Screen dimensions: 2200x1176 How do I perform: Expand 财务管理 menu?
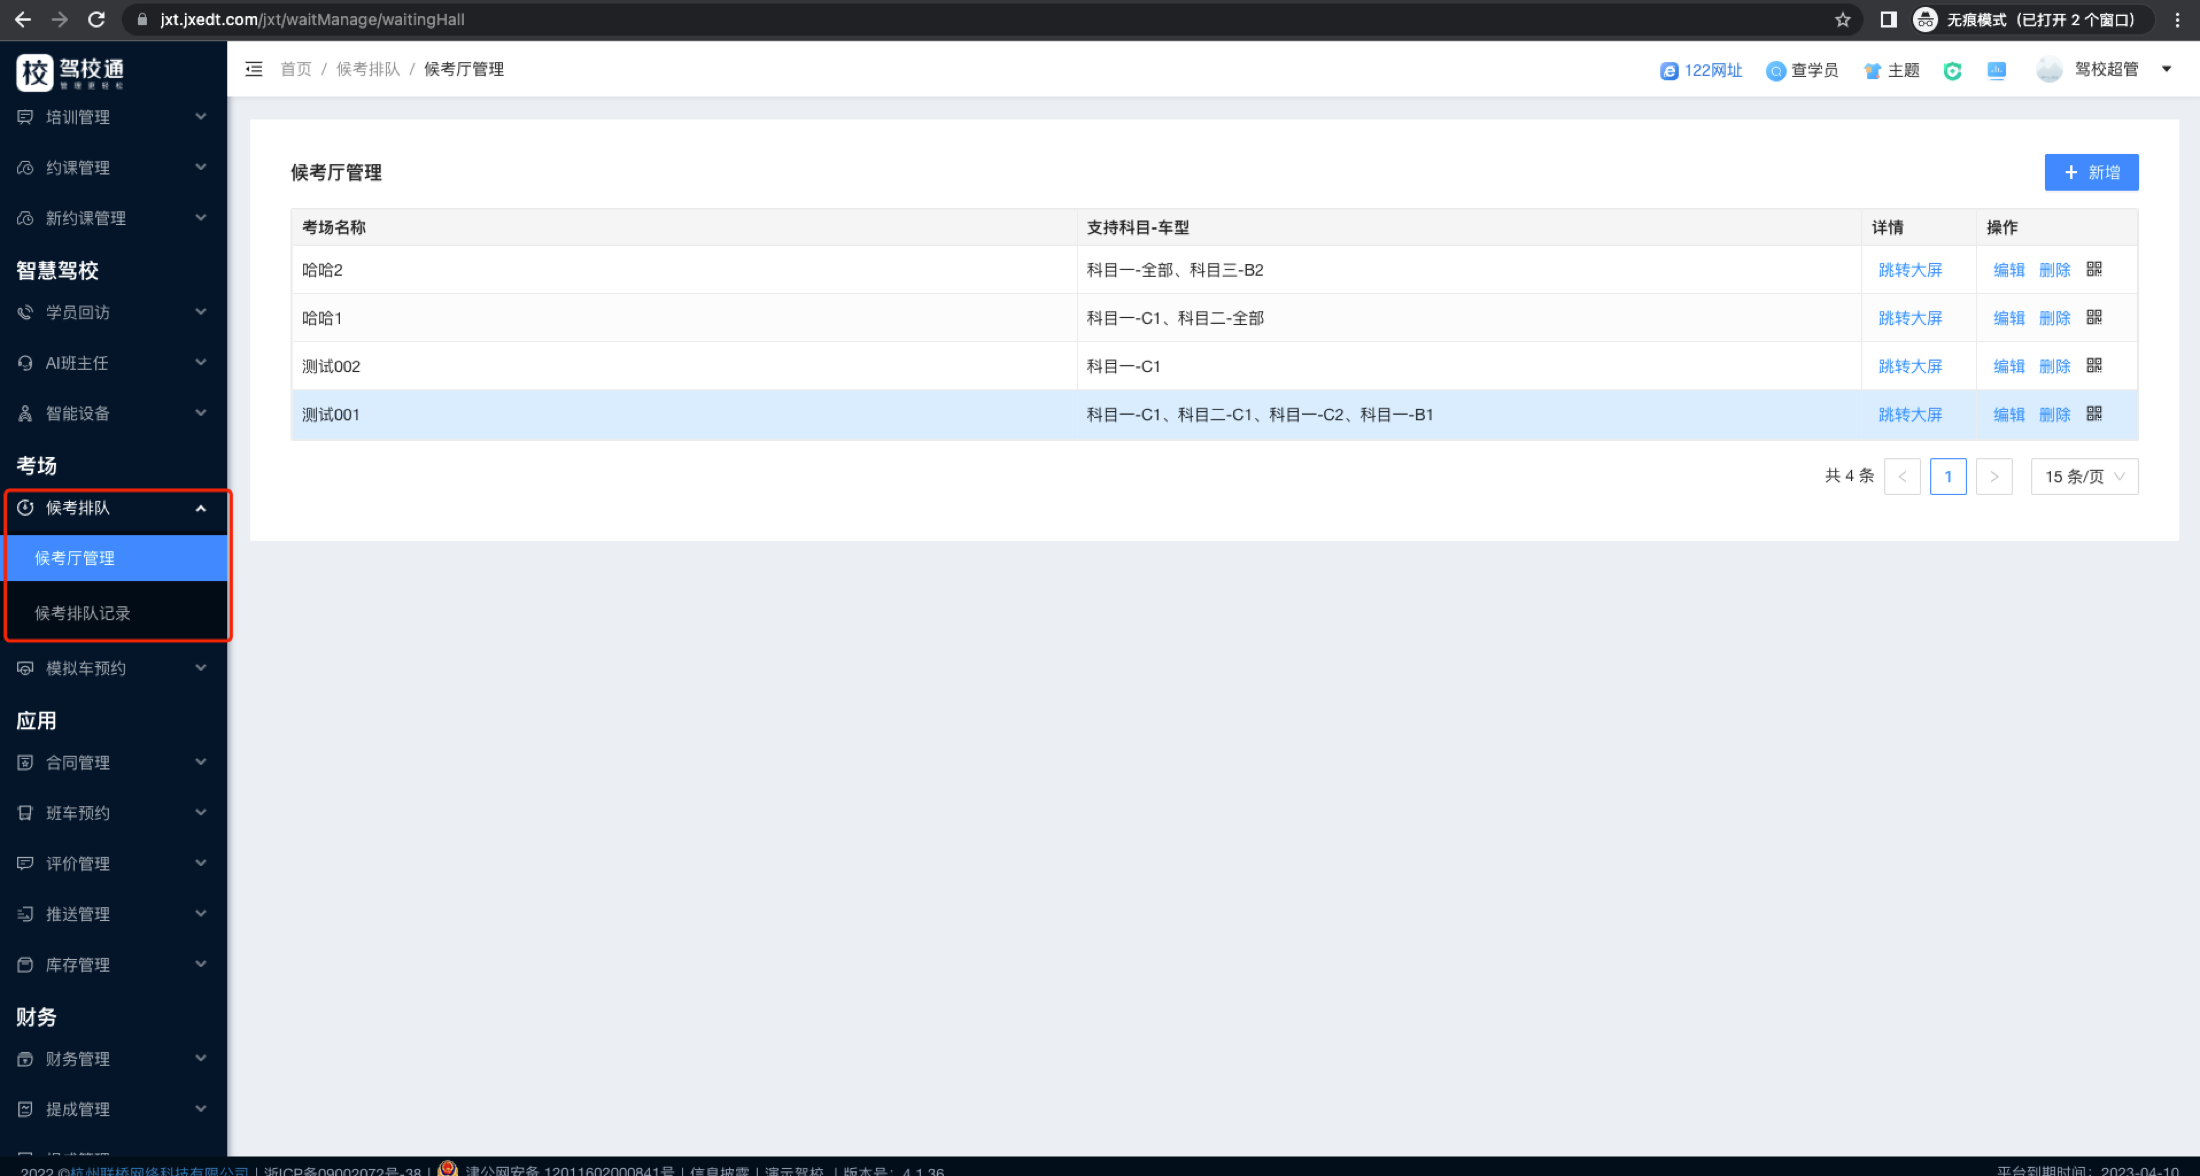[x=113, y=1058]
